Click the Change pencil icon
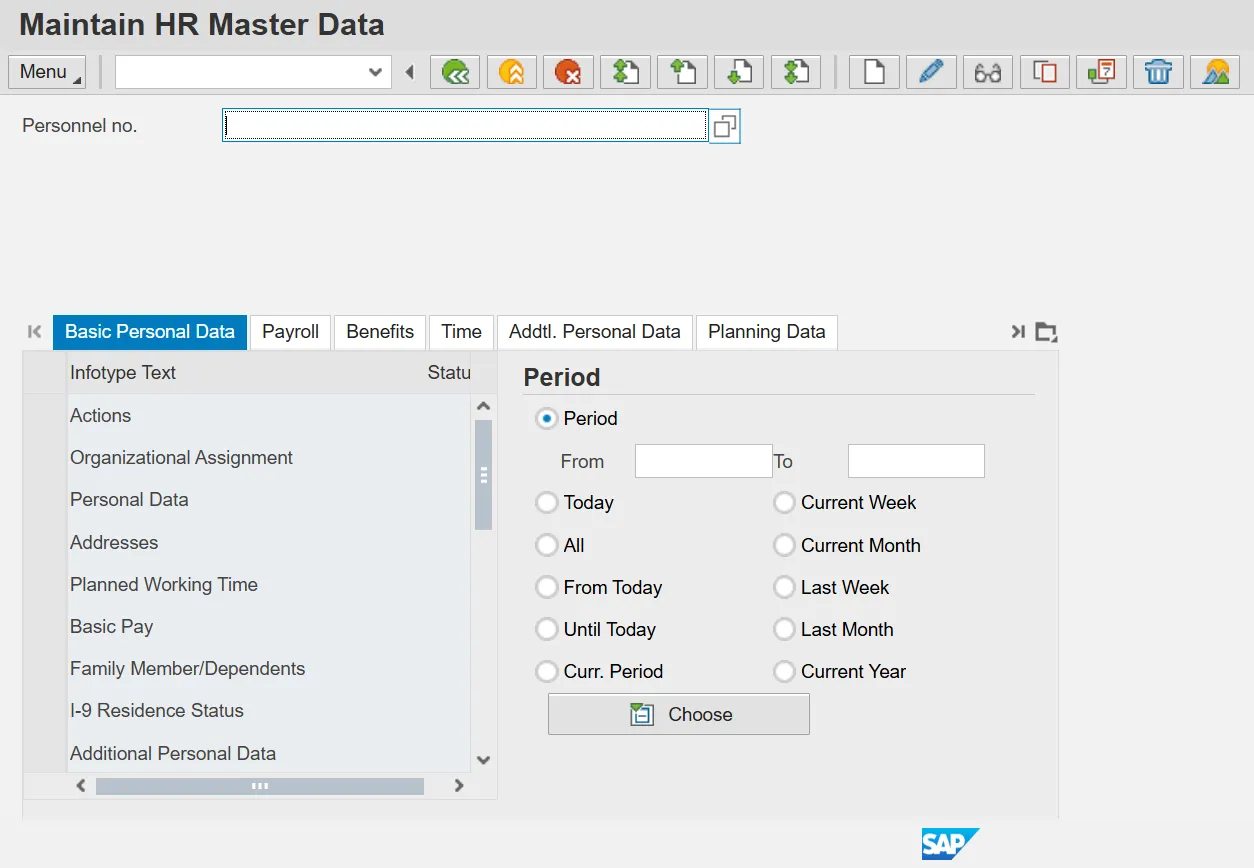Image resolution: width=1254 pixels, height=868 pixels. (x=930, y=72)
